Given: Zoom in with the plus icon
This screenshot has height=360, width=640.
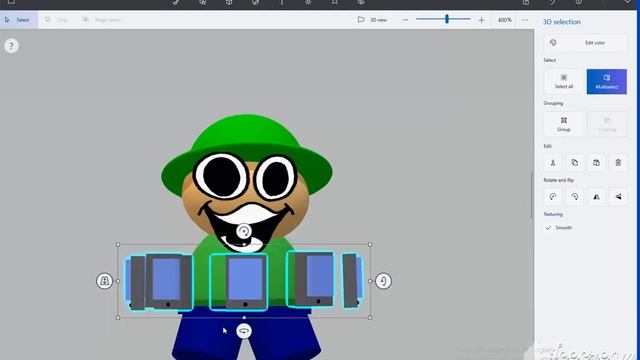Looking at the screenshot, I should point(481,20).
